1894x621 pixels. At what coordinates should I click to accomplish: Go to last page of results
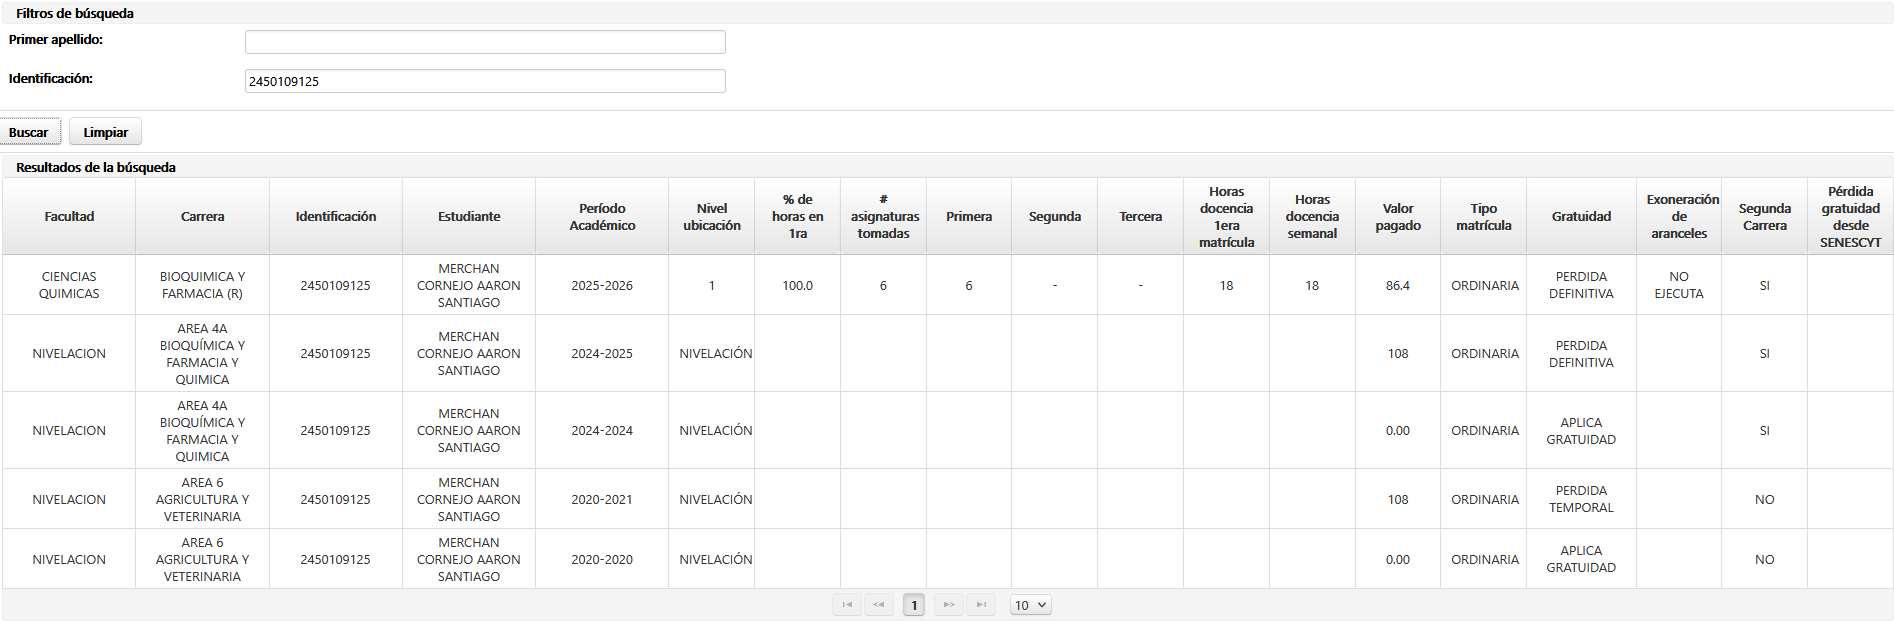(x=981, y=605)
